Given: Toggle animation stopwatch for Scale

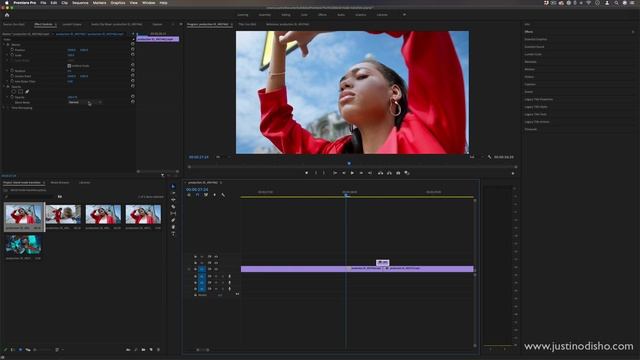Looking at the screenshot, I should (x=12, y=55).
